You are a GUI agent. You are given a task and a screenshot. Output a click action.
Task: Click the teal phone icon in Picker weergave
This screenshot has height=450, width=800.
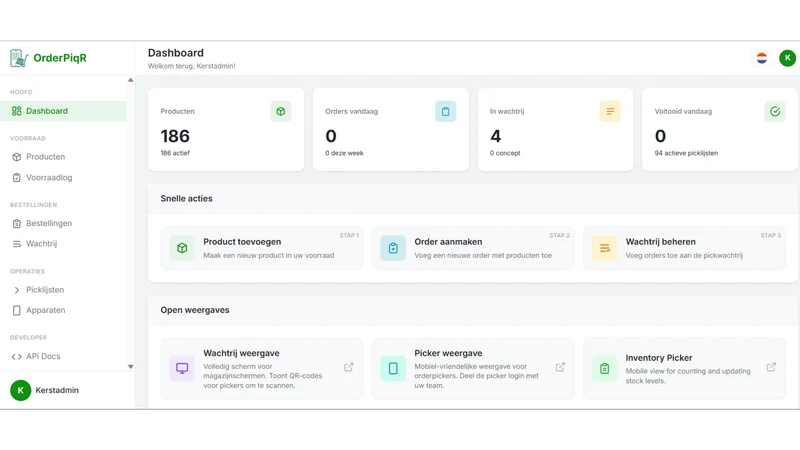coord(393,368)
